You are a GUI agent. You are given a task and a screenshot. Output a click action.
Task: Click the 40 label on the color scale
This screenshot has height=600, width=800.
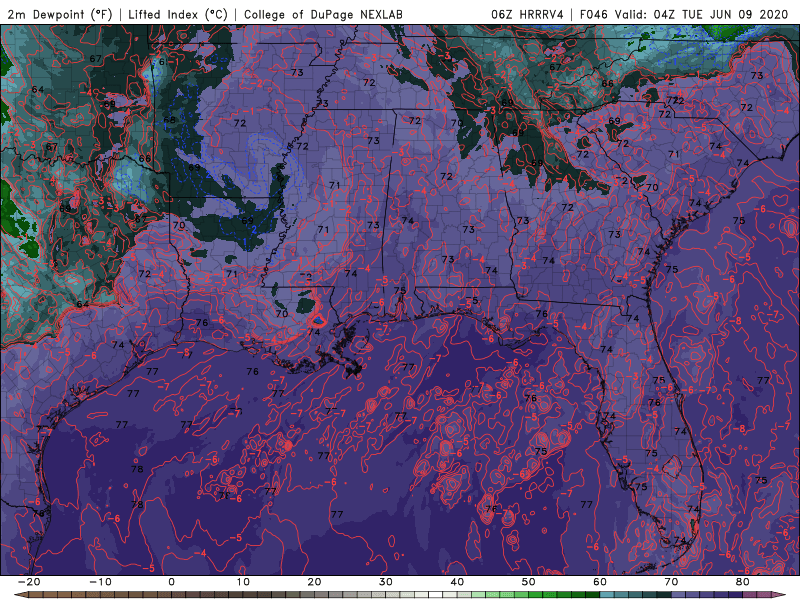457,582
